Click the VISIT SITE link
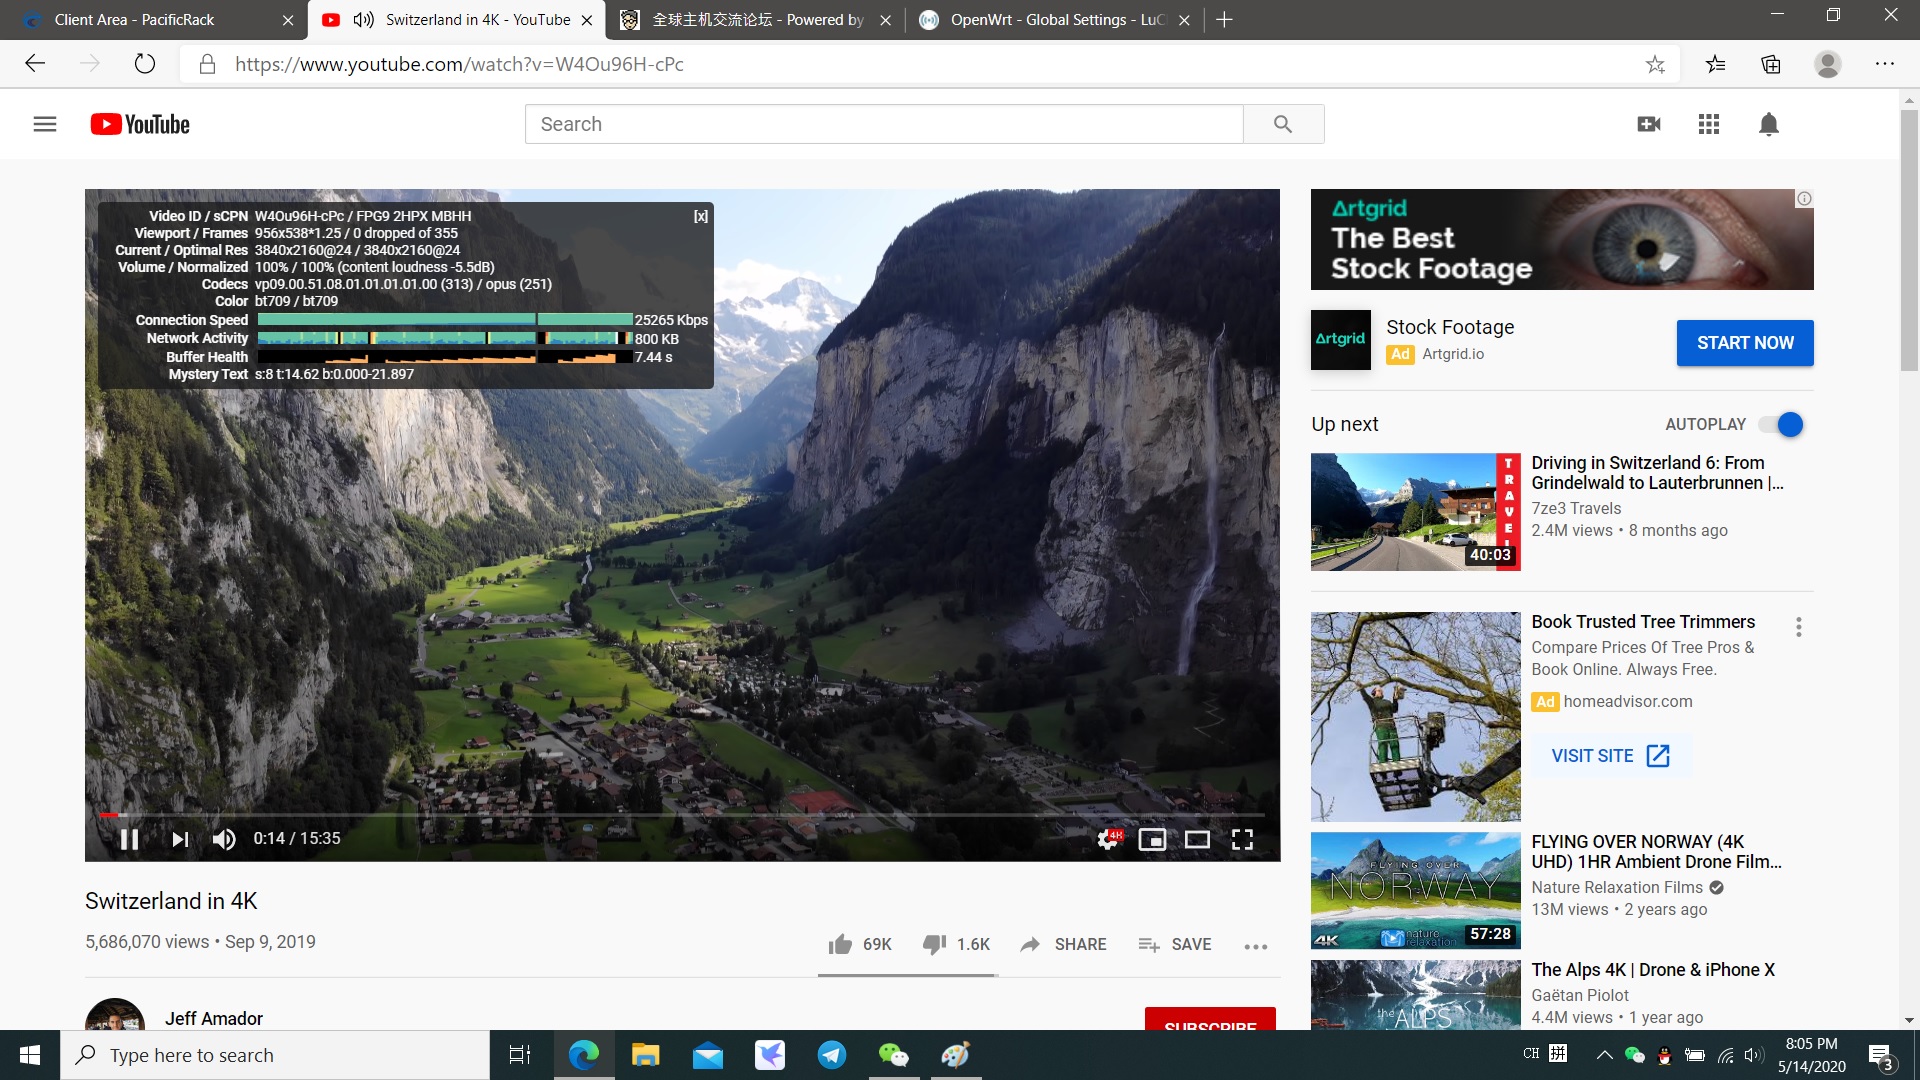The height and width of the screenshot is (1080, 1920). 1610,756
